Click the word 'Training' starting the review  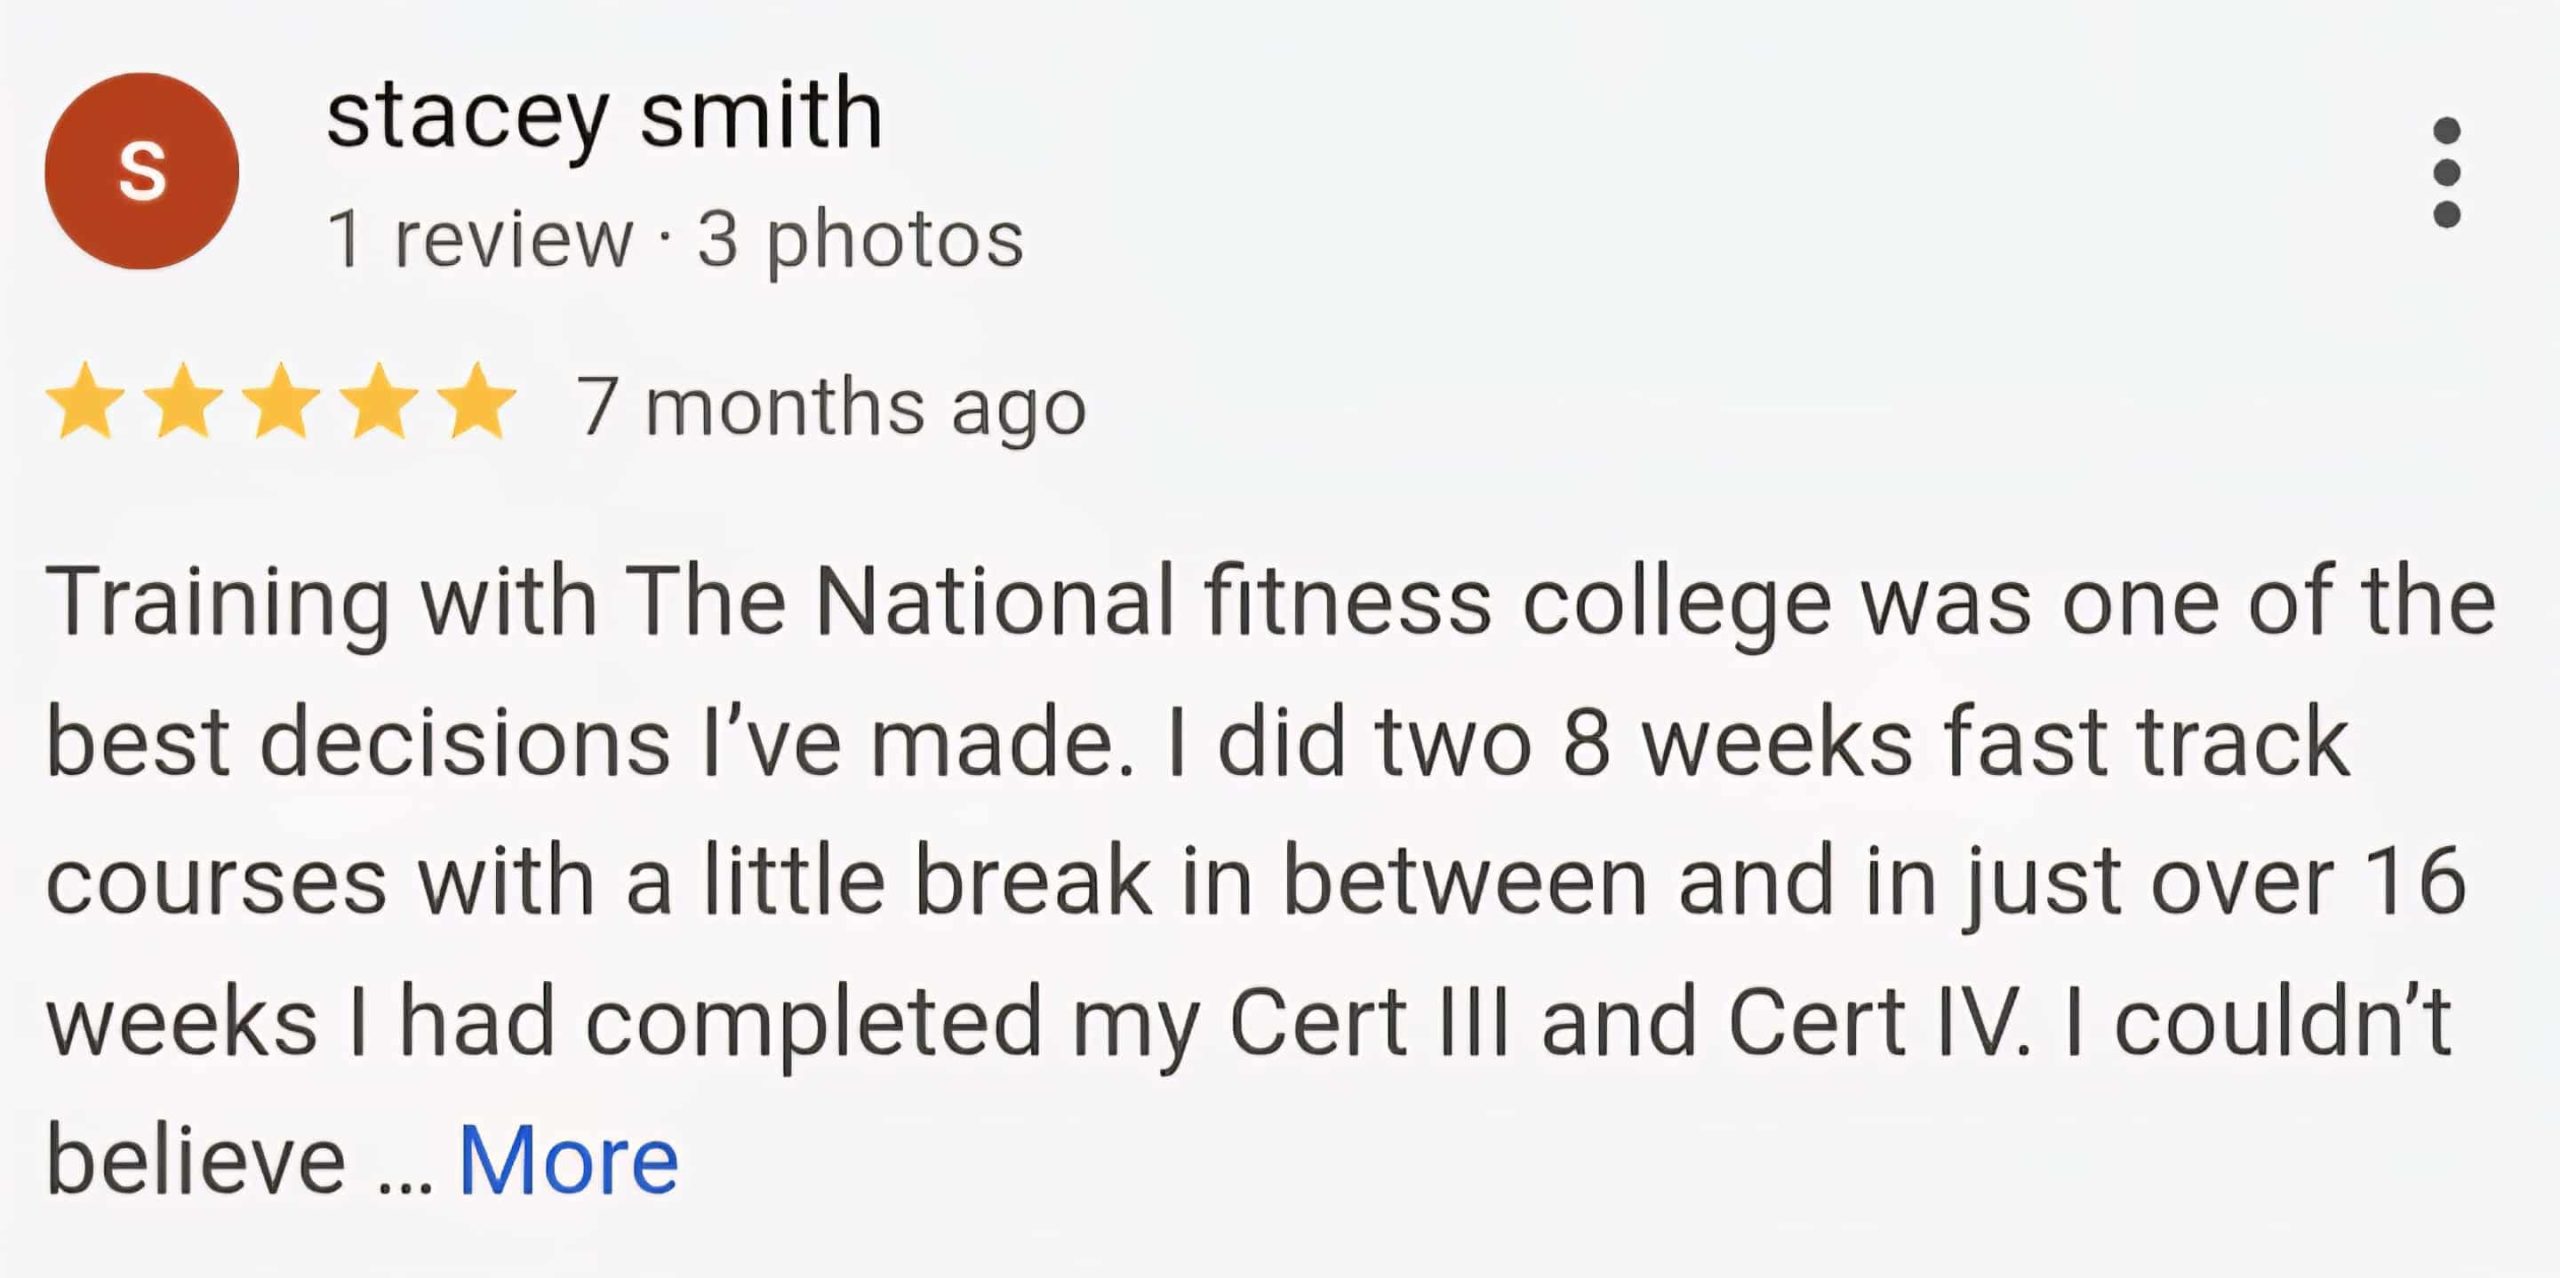[x=217, y=602]
